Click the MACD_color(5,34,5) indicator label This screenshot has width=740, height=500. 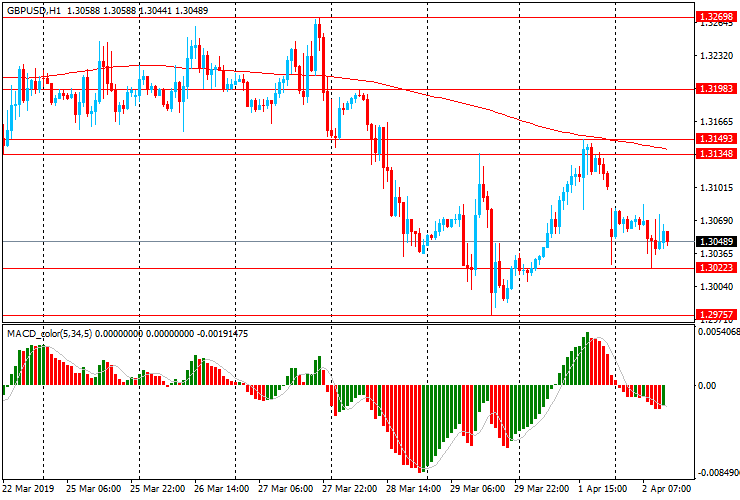coord(50,334)
